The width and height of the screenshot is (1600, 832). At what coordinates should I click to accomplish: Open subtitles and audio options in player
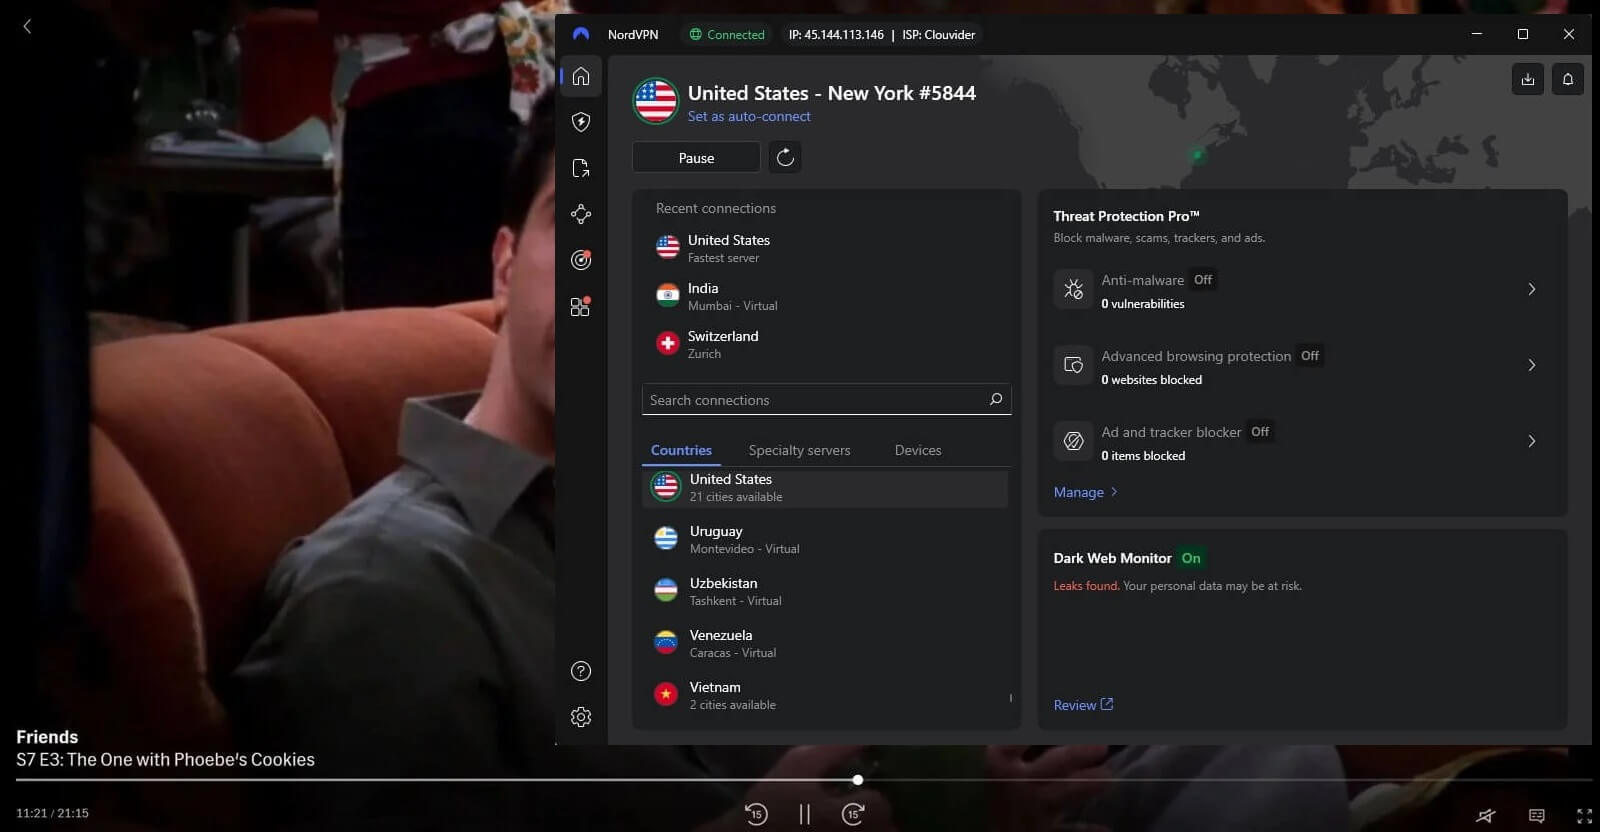1537,816
